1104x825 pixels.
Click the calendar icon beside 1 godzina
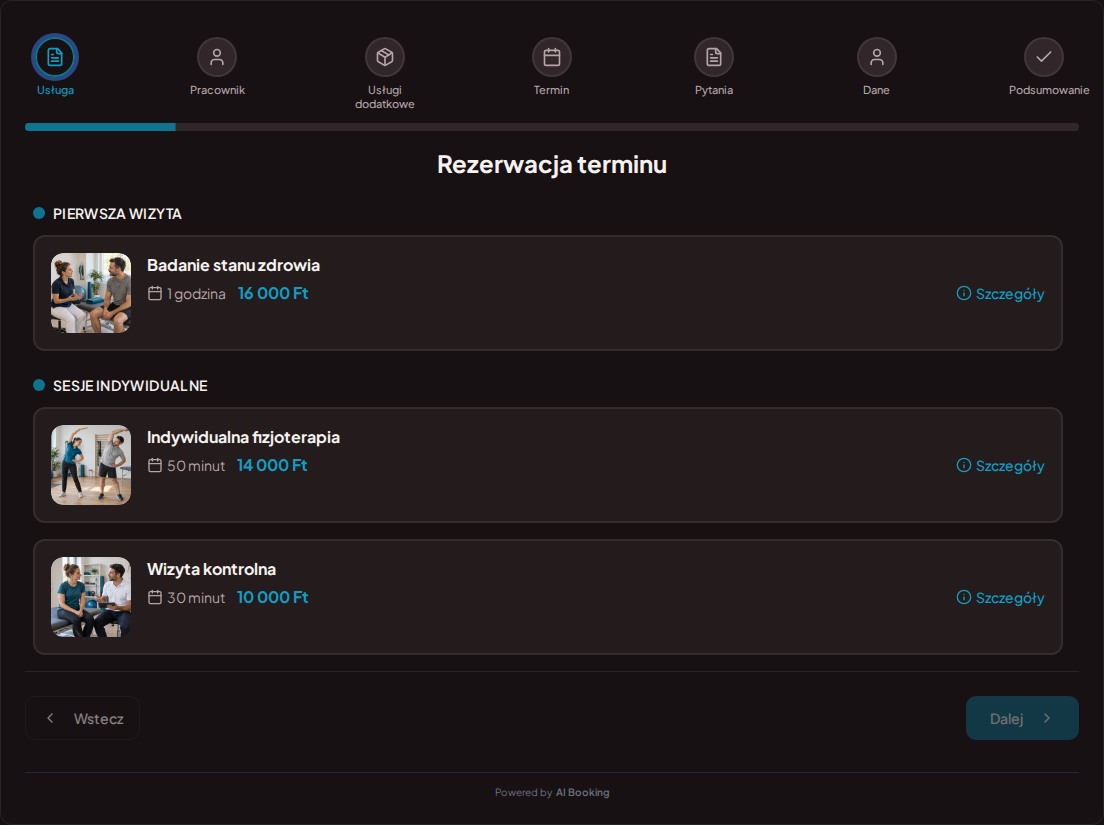(x=155, y=294)
